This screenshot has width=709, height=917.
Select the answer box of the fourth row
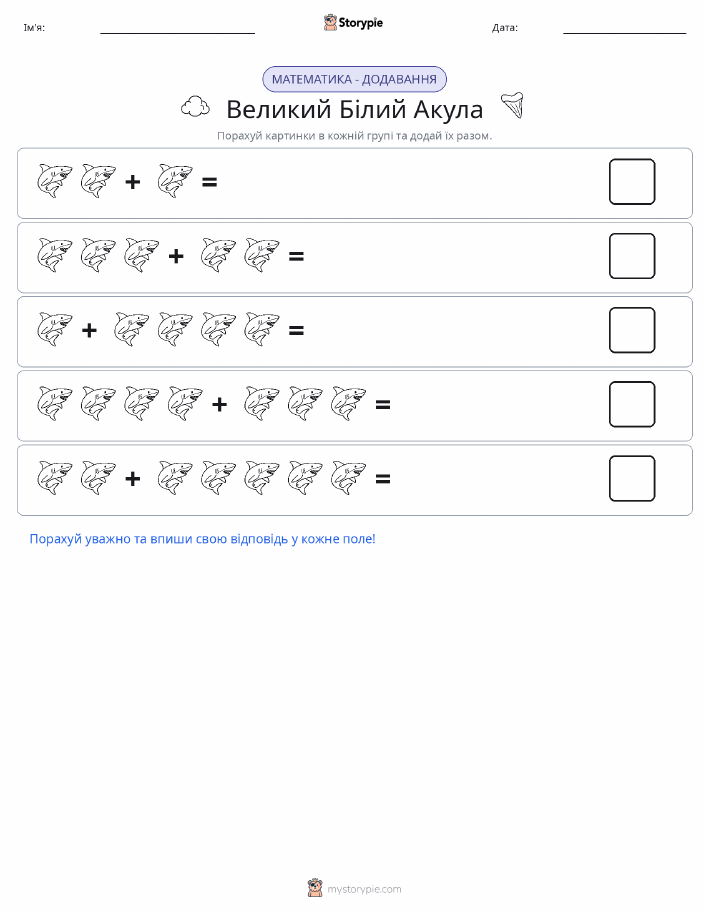(632, 405)
